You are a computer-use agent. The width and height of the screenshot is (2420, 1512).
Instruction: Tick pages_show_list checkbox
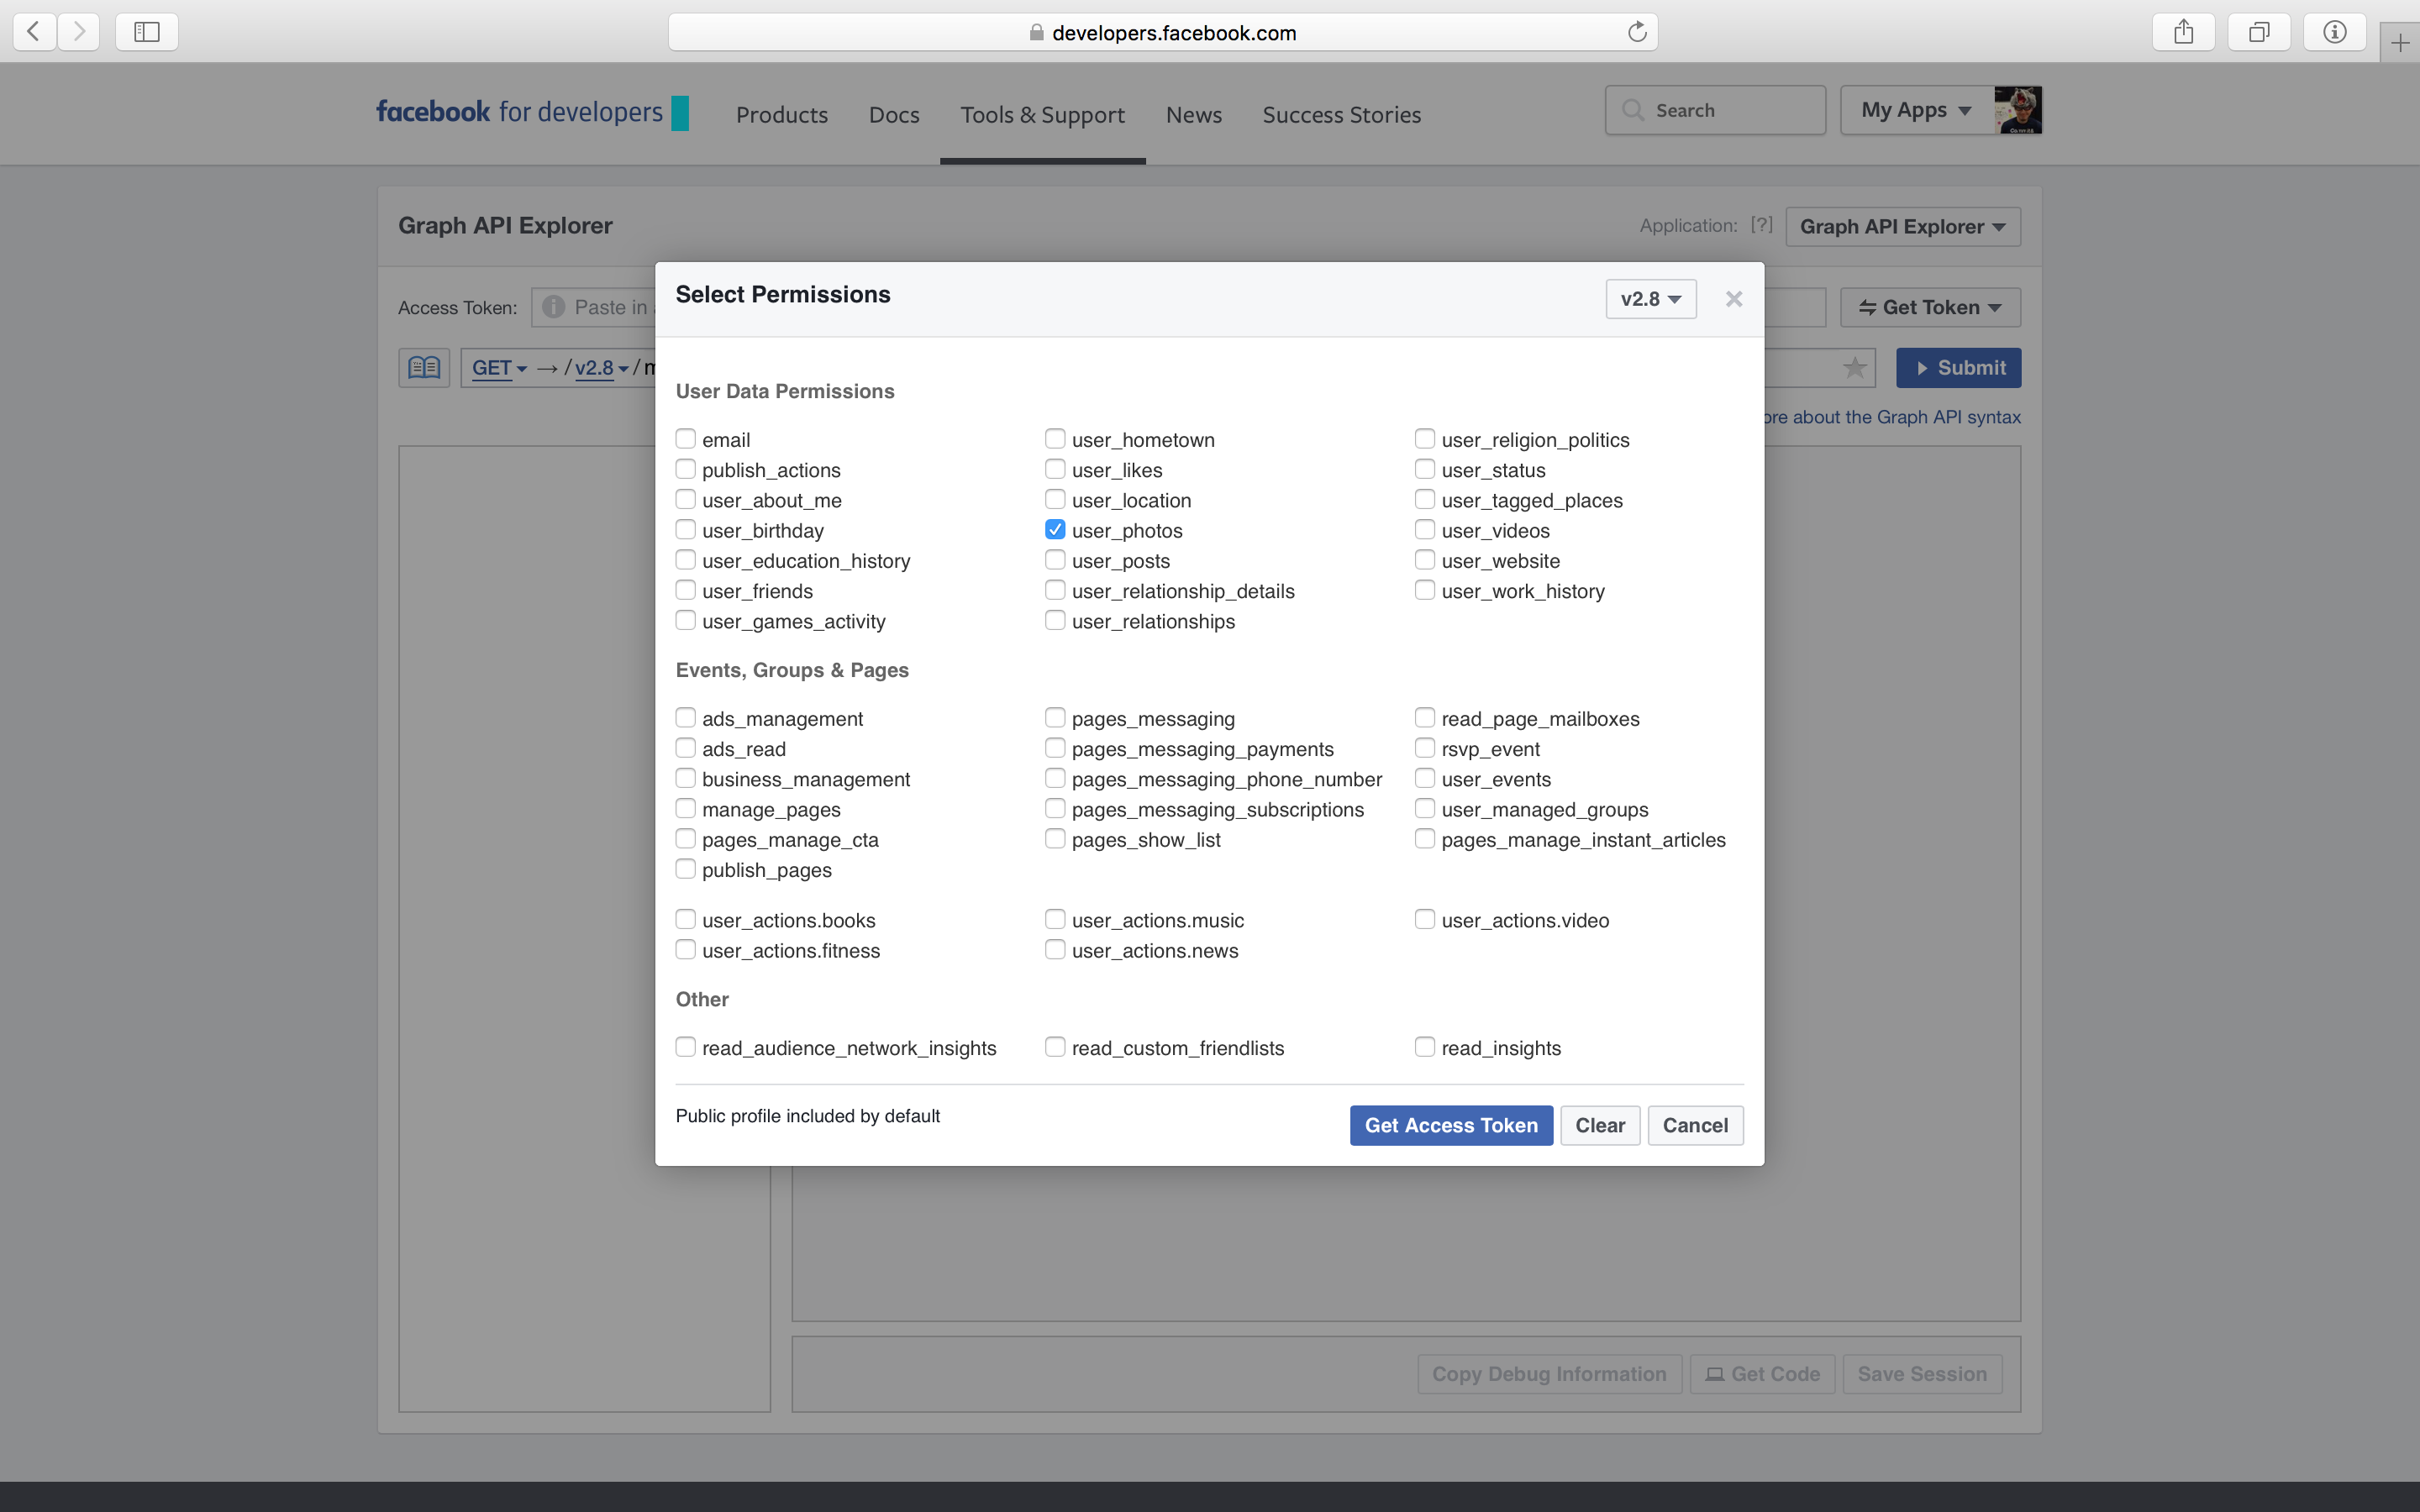point(1055,838)
